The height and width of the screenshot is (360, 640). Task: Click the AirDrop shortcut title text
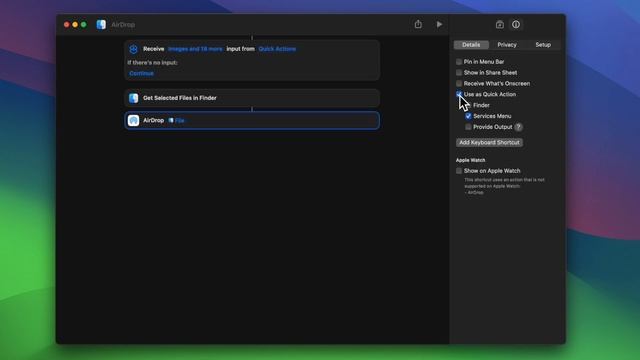point(123,24)
